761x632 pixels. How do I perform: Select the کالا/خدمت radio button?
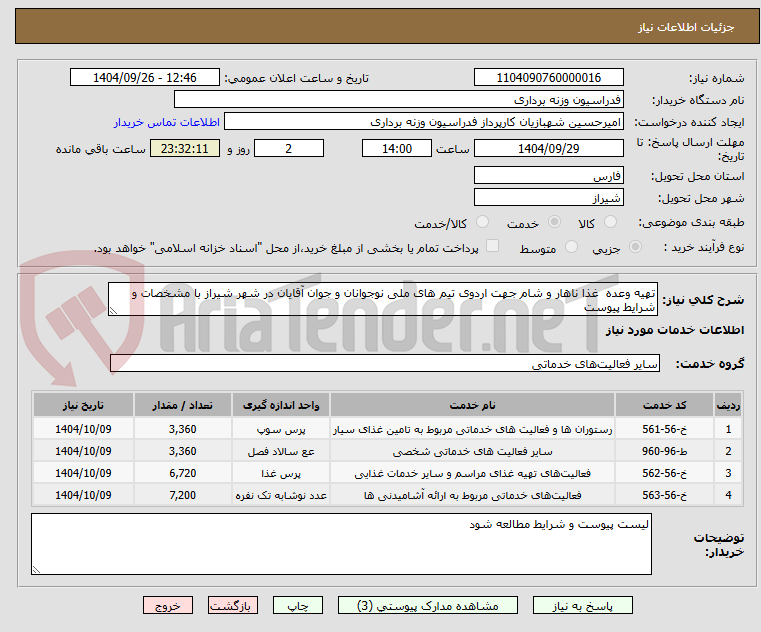482,222
